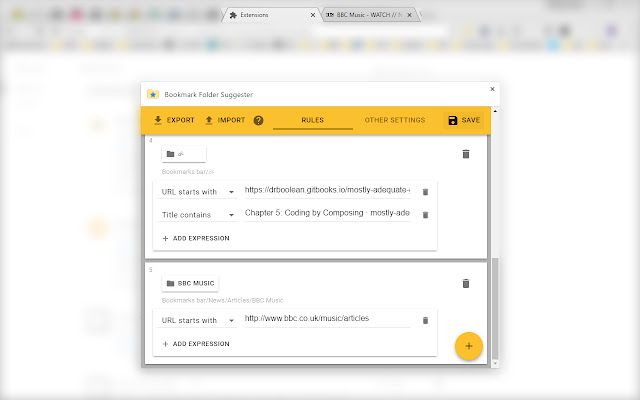The width and height of the screenshot is (640, 400).
Task: Click the dialog's vertical scrollbar thumb
Action: tap(496, 308)
